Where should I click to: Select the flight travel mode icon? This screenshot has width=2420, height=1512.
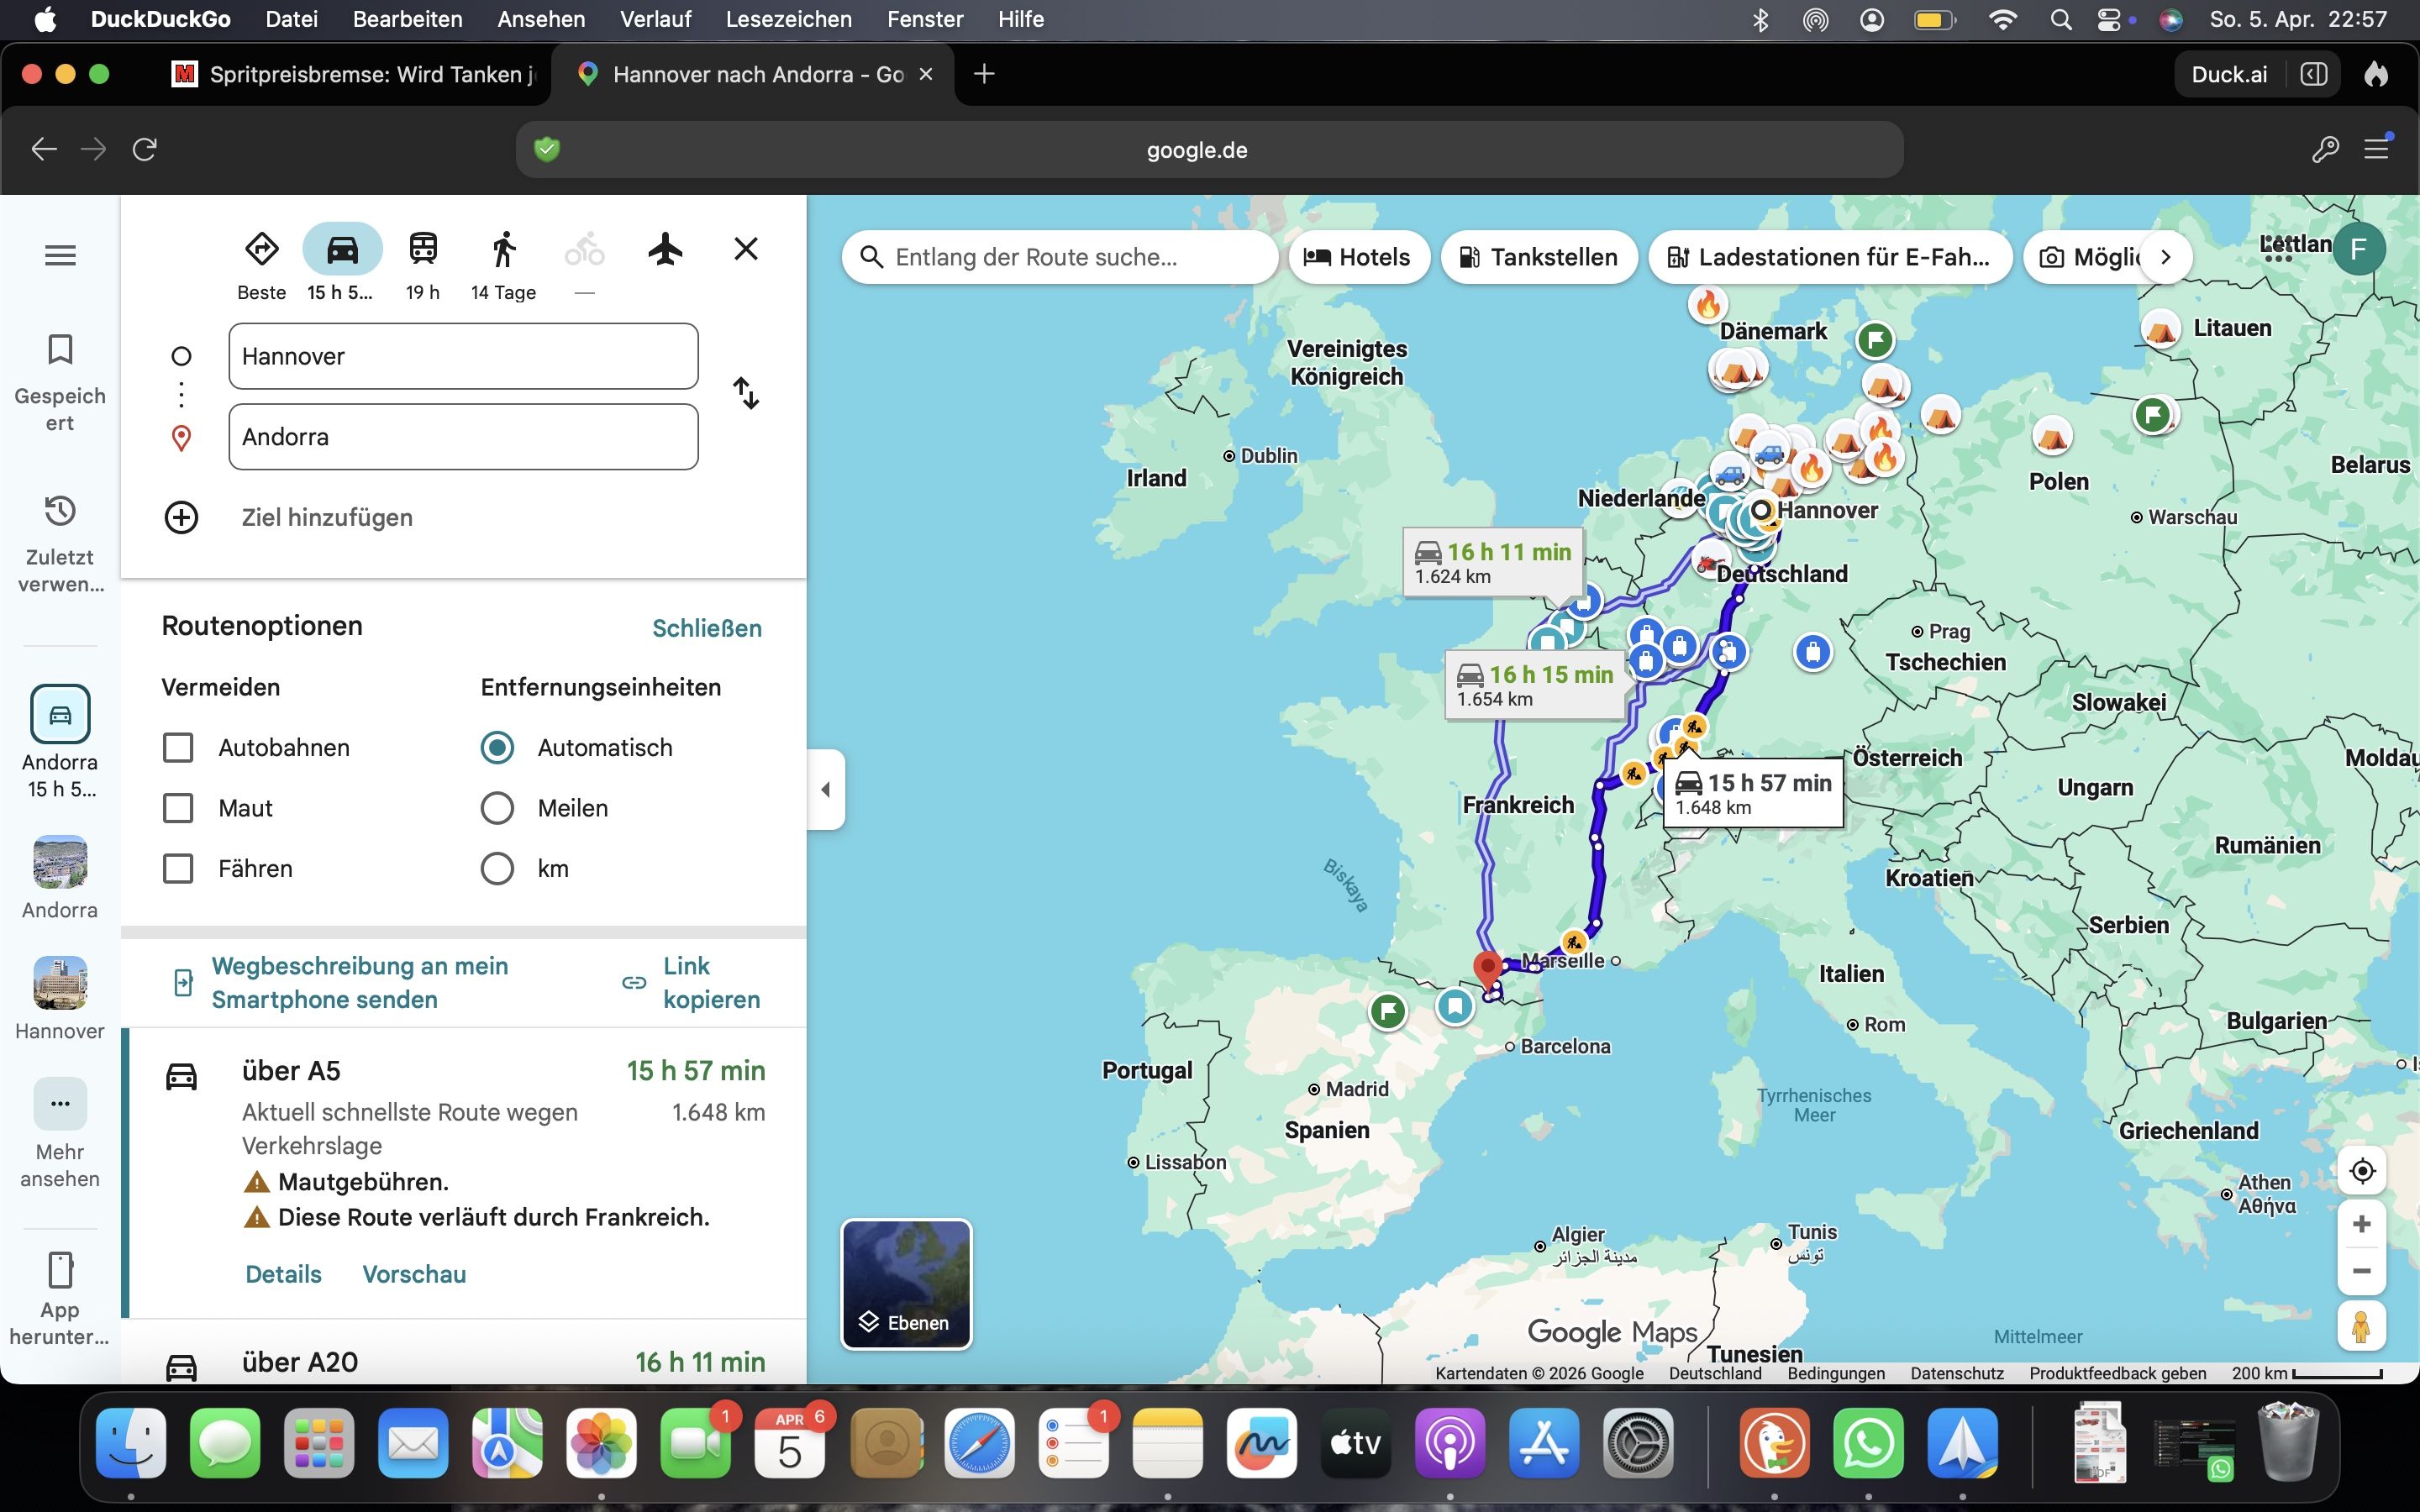[665, 249]
